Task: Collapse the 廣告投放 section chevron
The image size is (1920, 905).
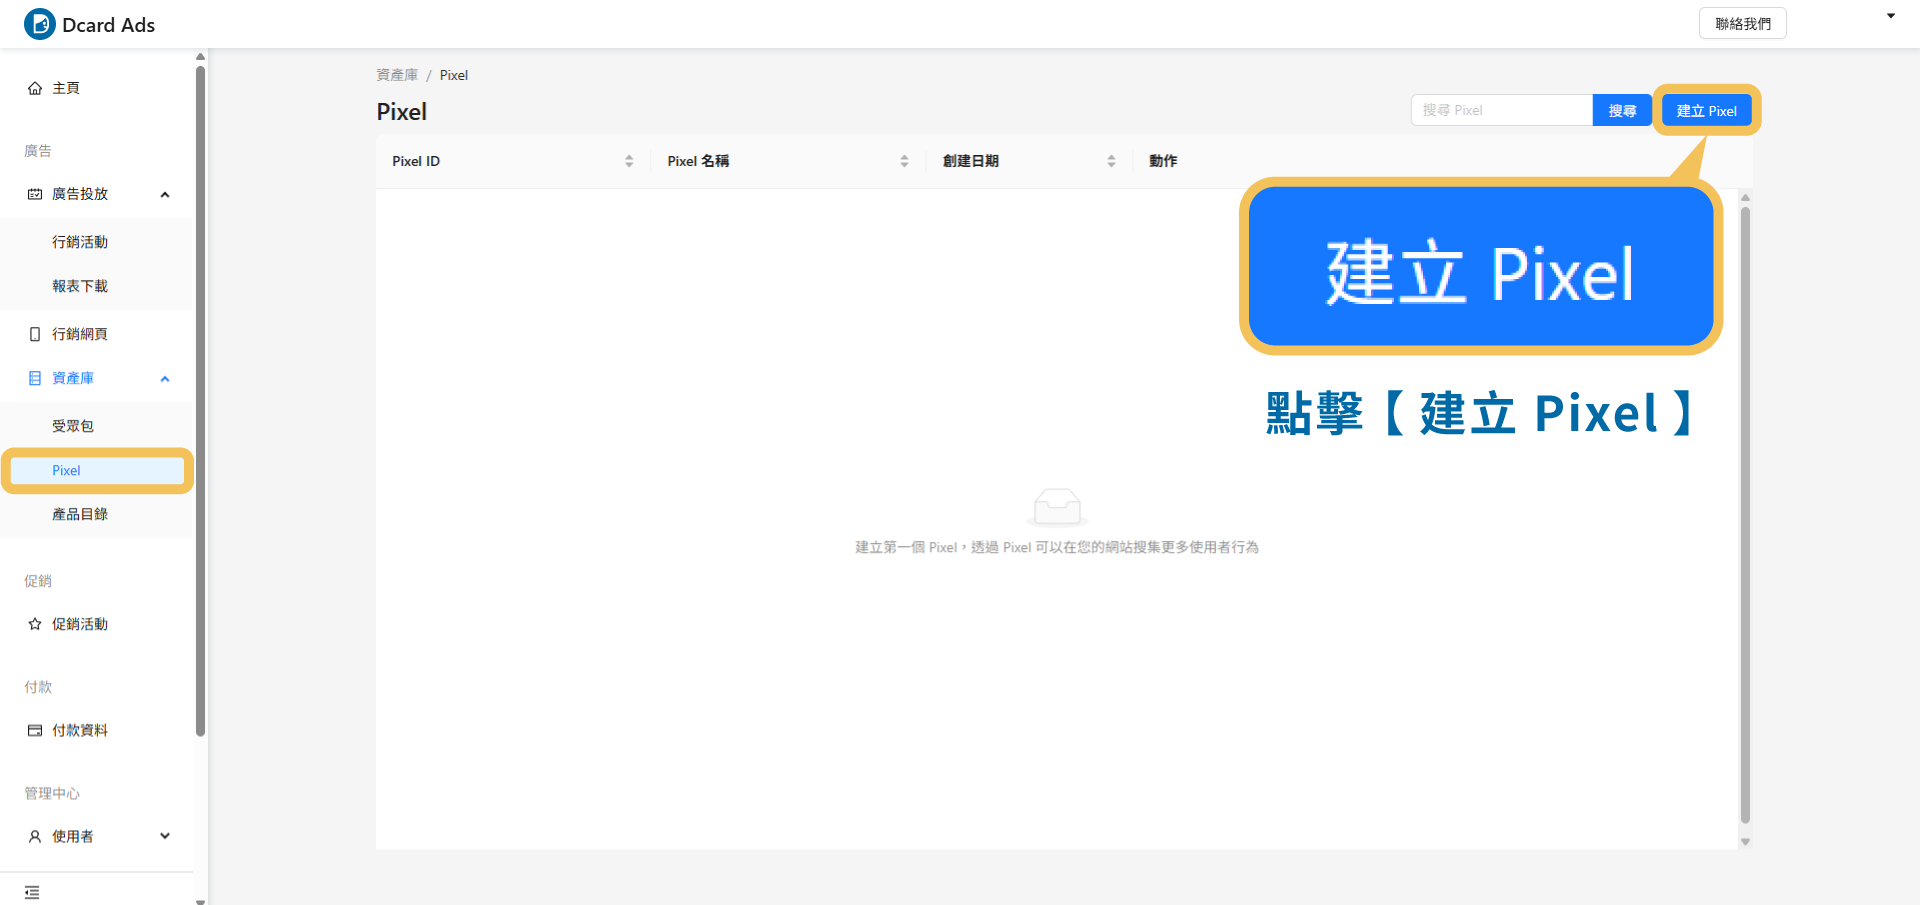Action: [x=165, y=193]
